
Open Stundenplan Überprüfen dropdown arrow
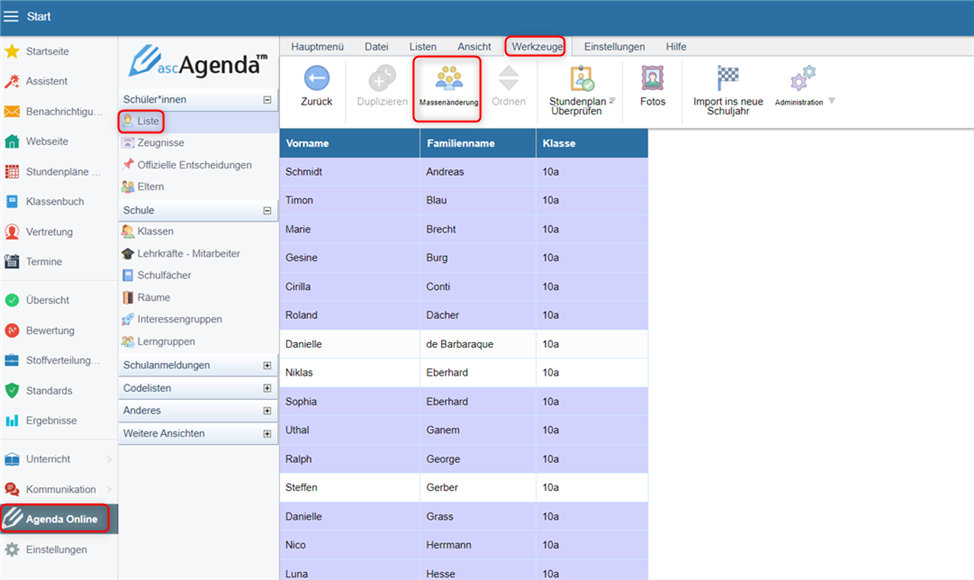click(x=612, y=101)
